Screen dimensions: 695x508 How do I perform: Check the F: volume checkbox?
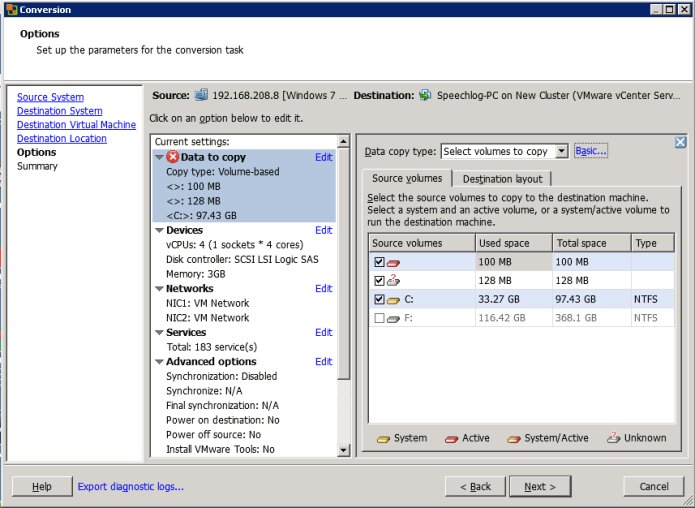click(x=379, y=318)
